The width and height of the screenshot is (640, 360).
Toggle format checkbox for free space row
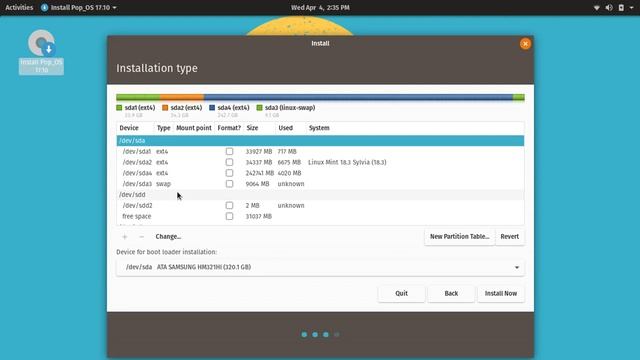(x=229, y=216)
